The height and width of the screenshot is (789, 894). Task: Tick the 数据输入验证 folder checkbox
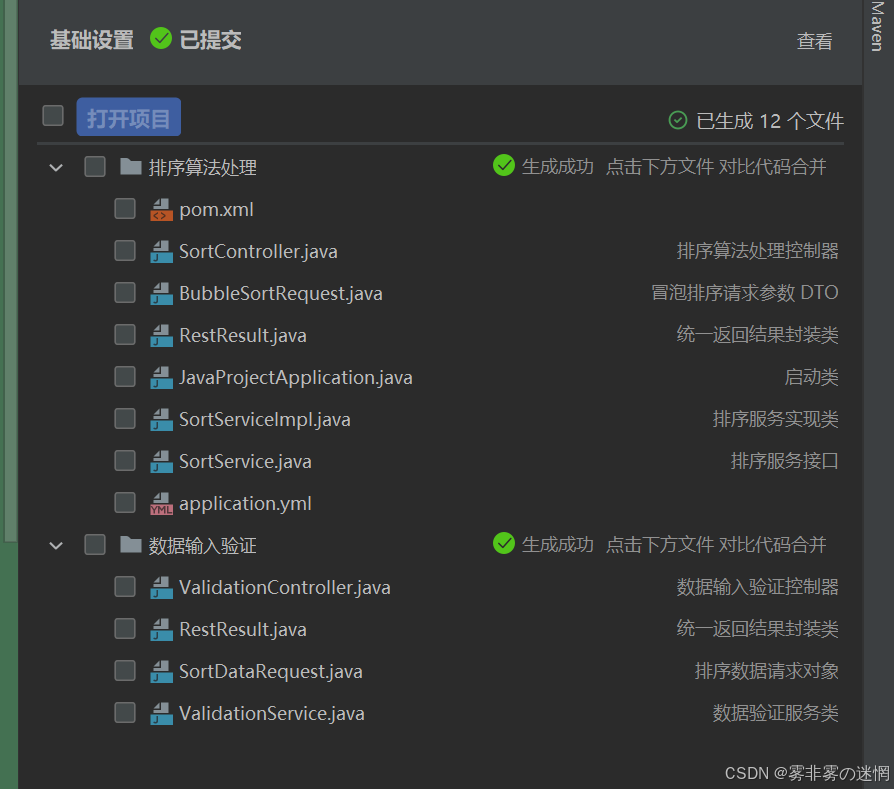(95, 544)
